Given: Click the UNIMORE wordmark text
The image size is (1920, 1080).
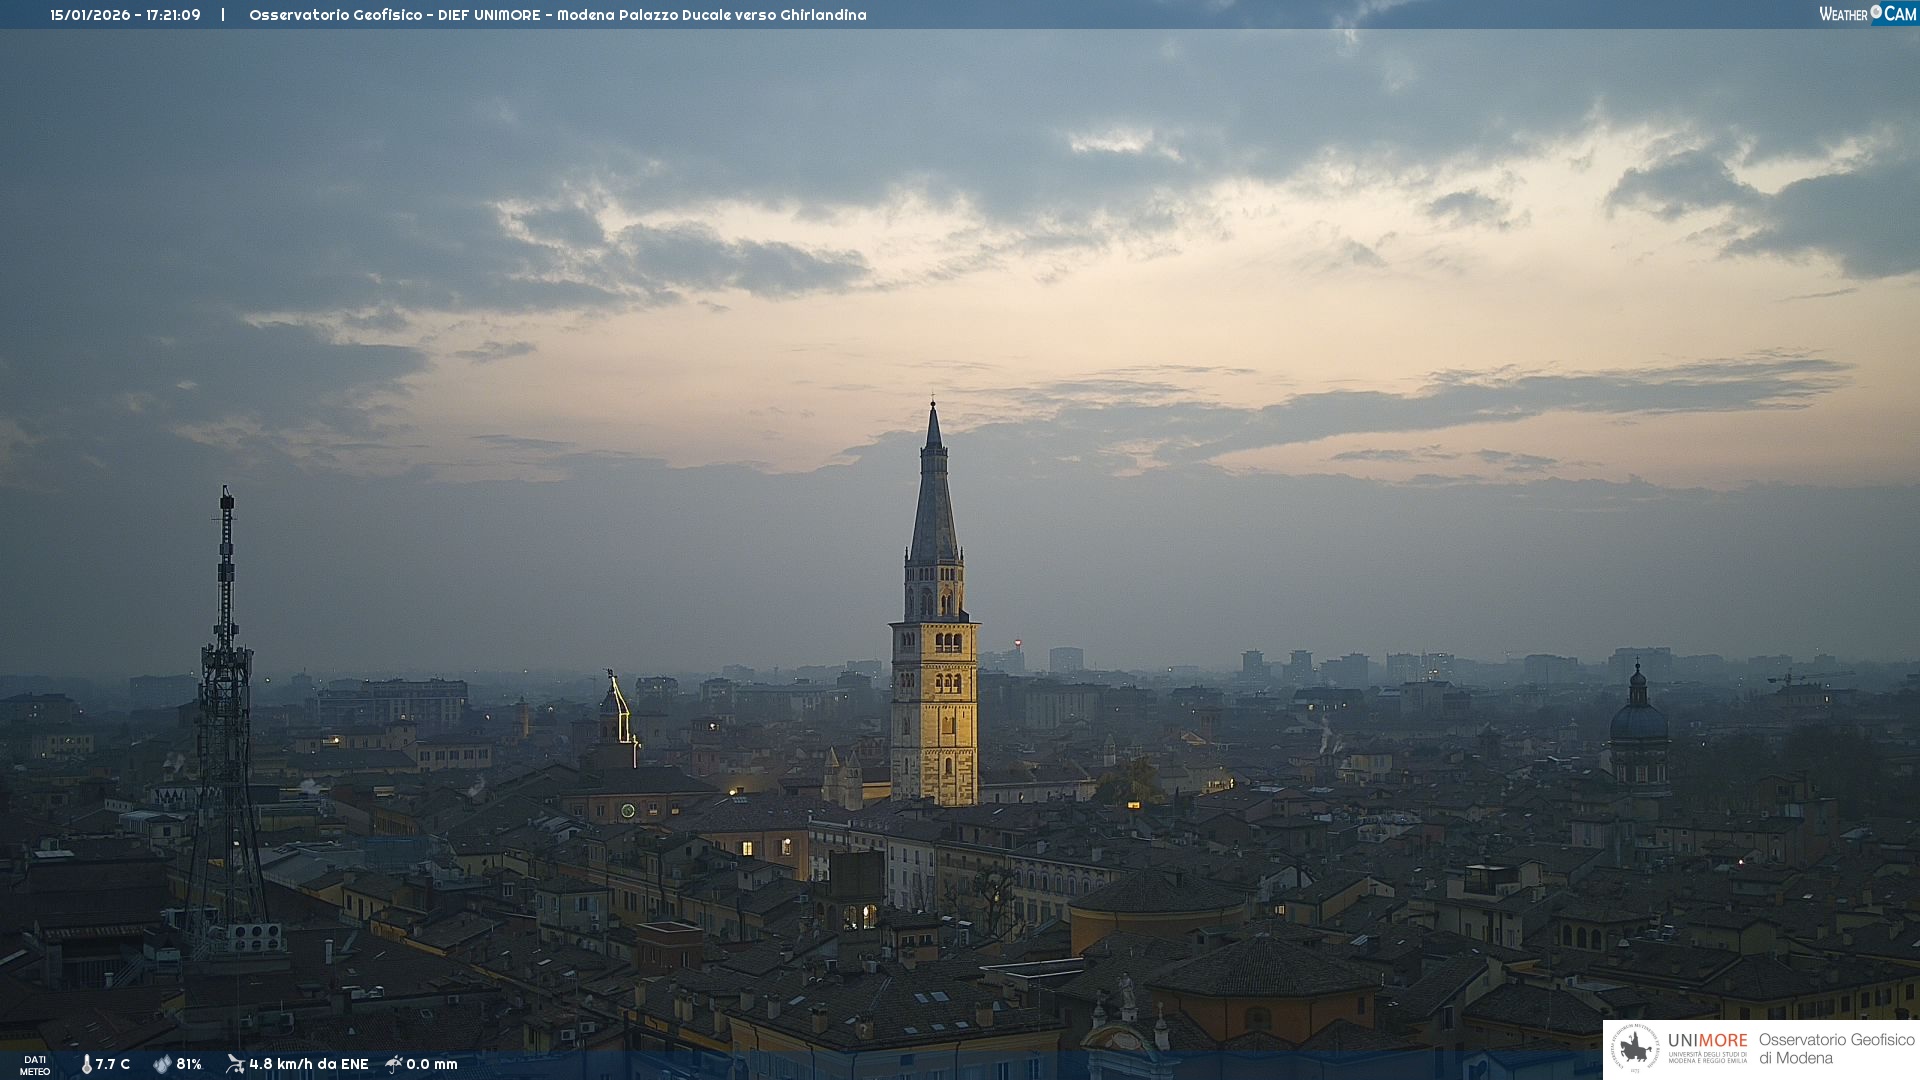Looking at the screenshot, I should pyautogui.click(x=1707, y=1041).
